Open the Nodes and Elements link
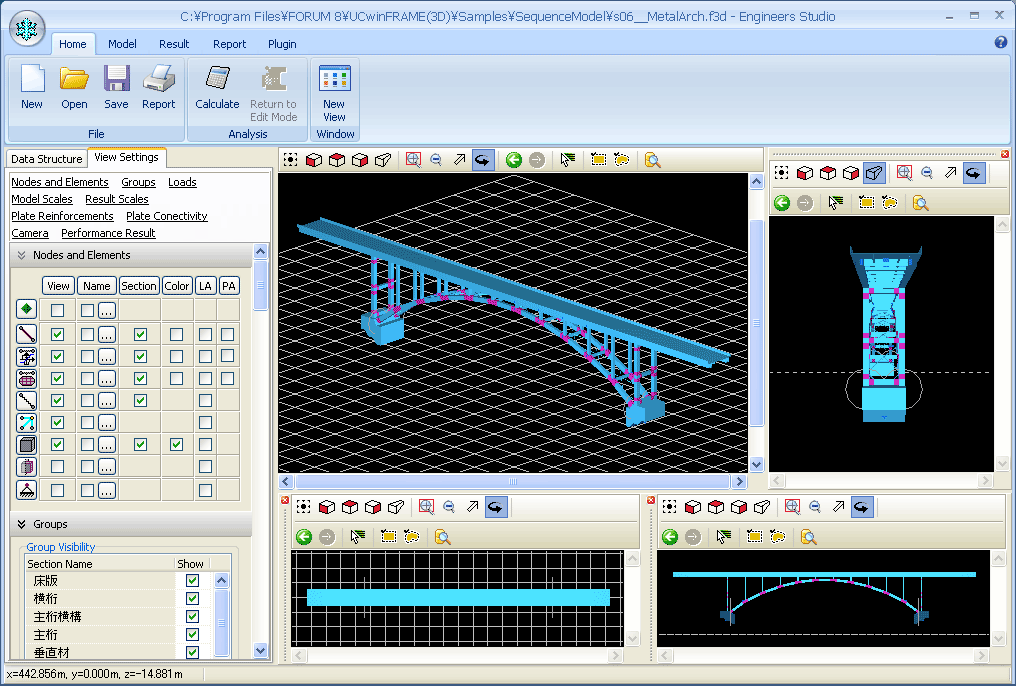This screenshot has height=686, width=1016. [60, 182]
